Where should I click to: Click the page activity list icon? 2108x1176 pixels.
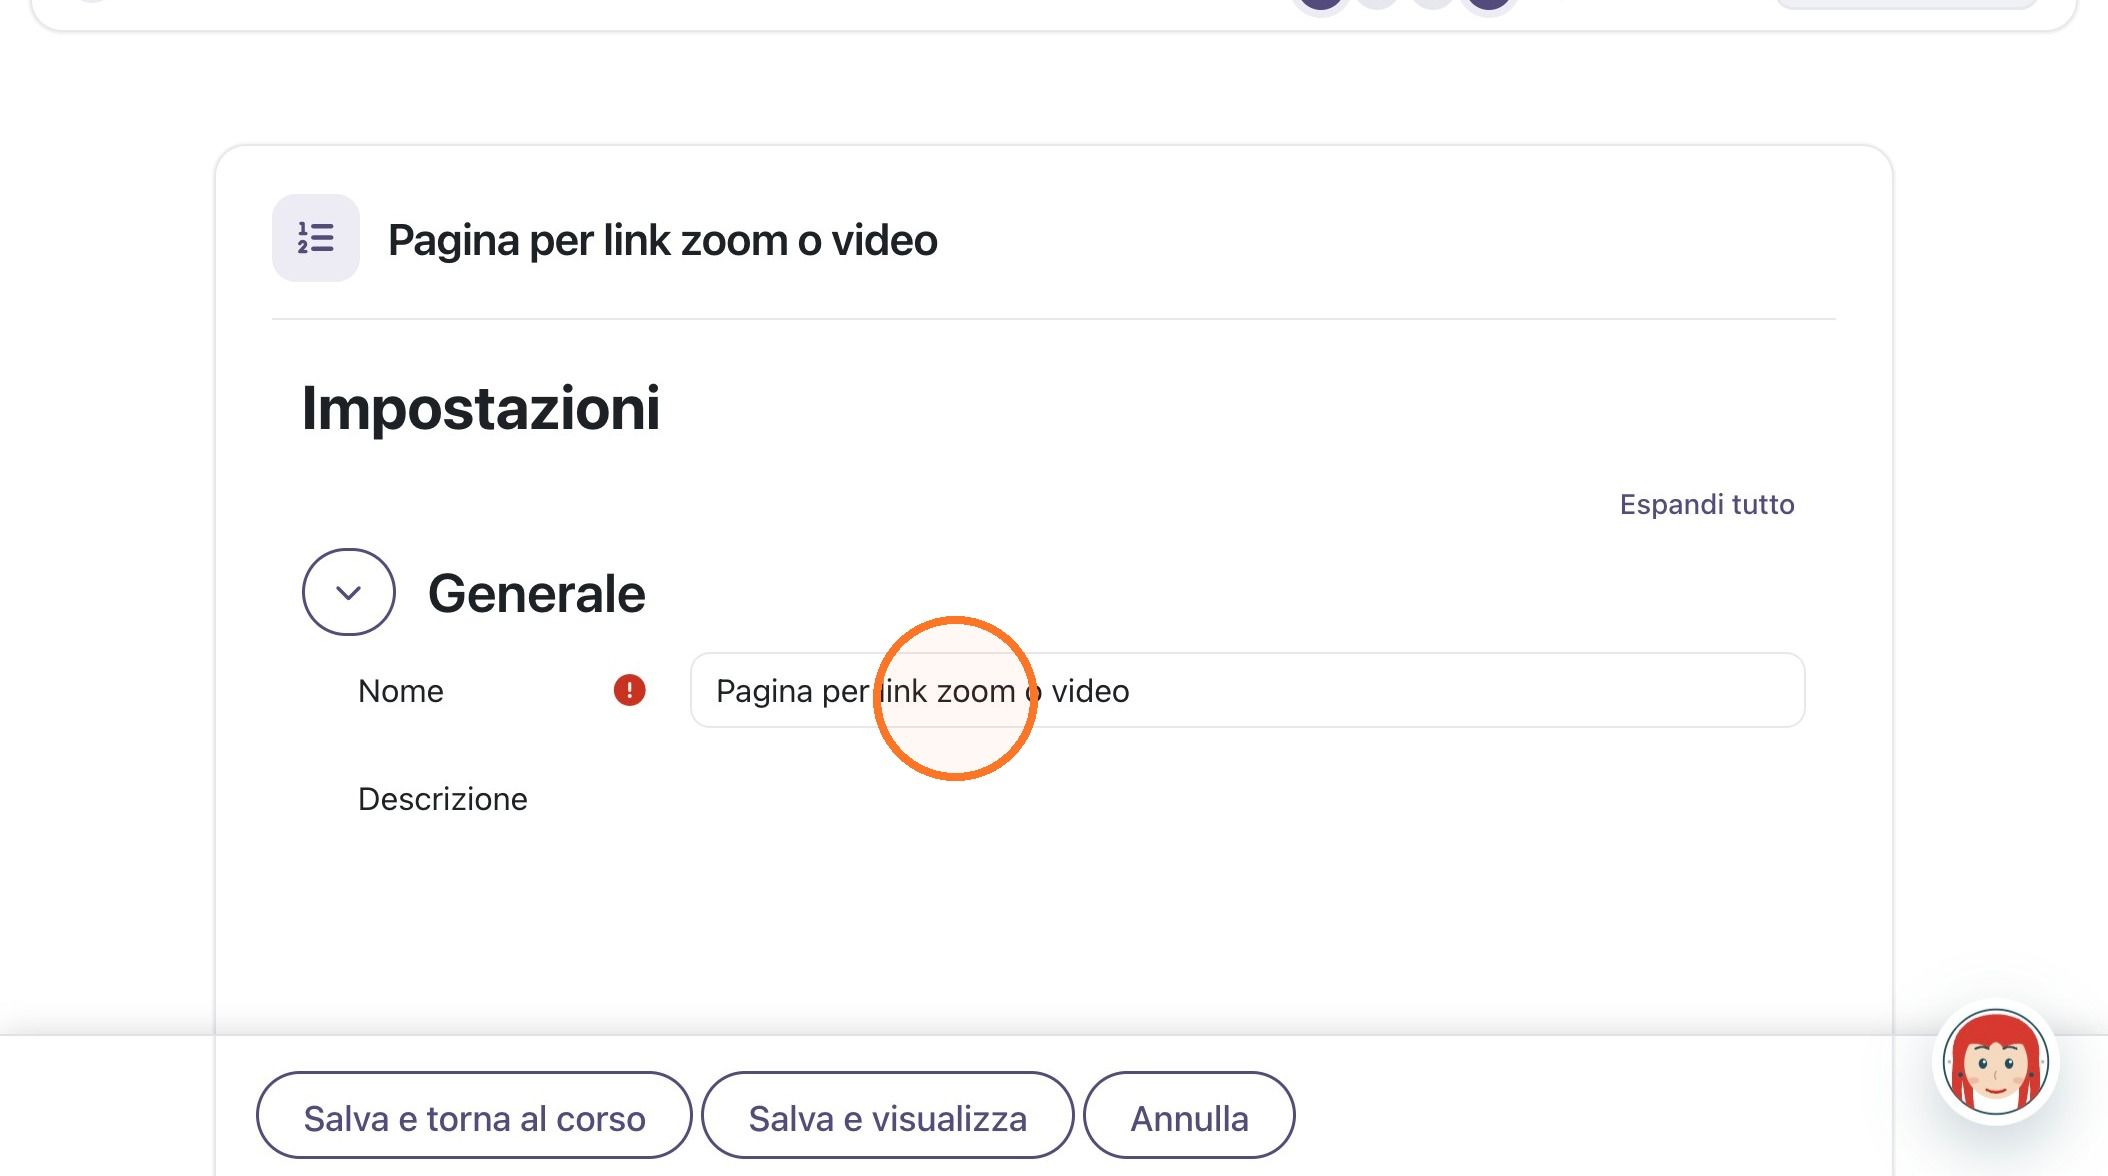pos(316,238)
